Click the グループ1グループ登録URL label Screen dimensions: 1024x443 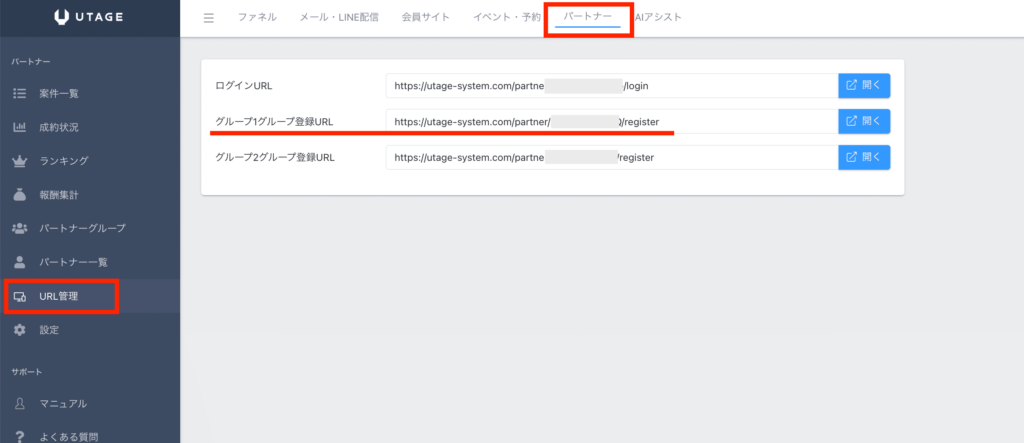pos(274,122)
